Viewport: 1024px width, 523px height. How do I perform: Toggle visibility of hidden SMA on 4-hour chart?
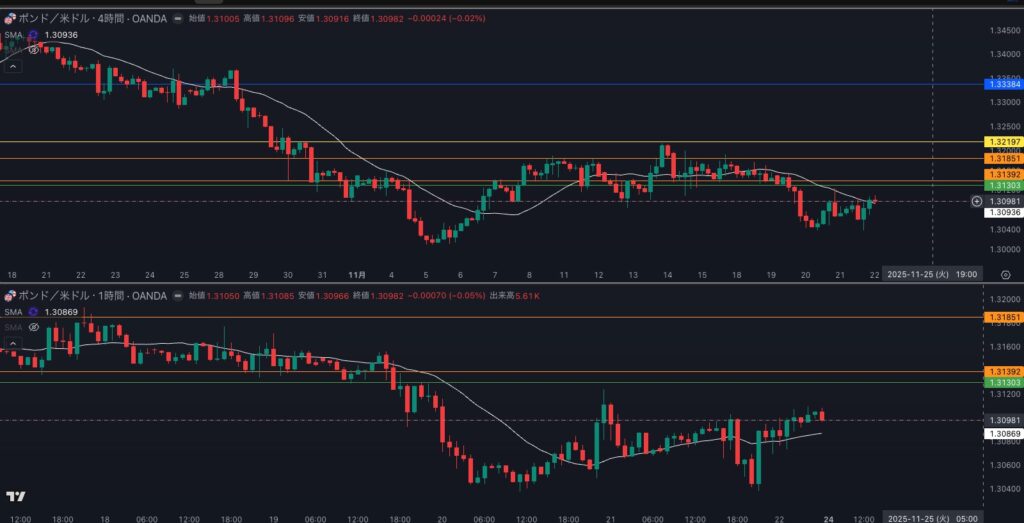(x=33, y=49)
